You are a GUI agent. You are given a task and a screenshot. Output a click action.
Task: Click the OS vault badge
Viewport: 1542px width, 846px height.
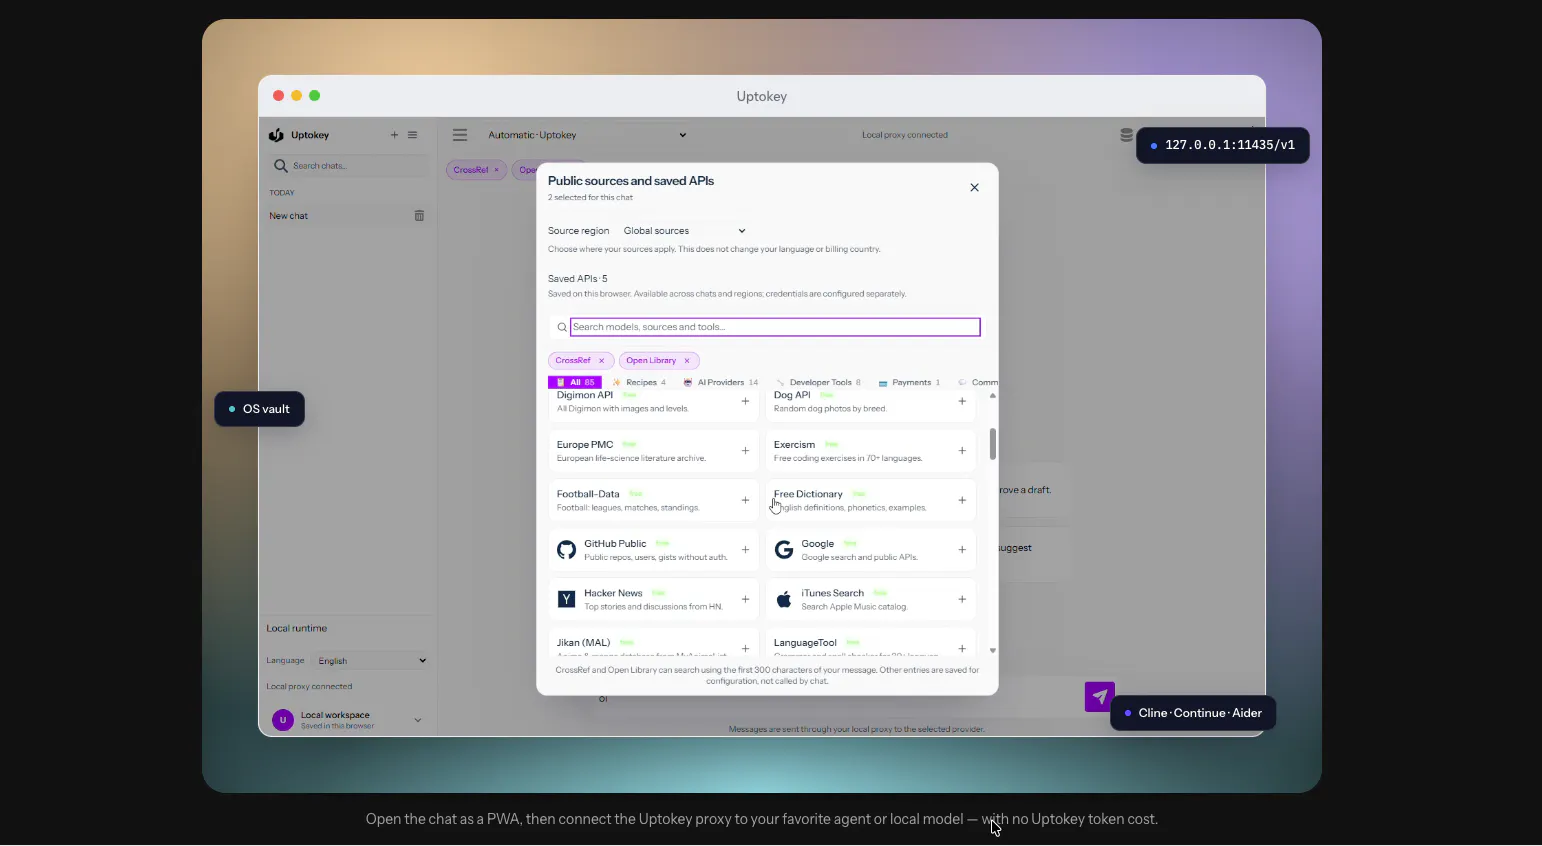pos(260,409)
